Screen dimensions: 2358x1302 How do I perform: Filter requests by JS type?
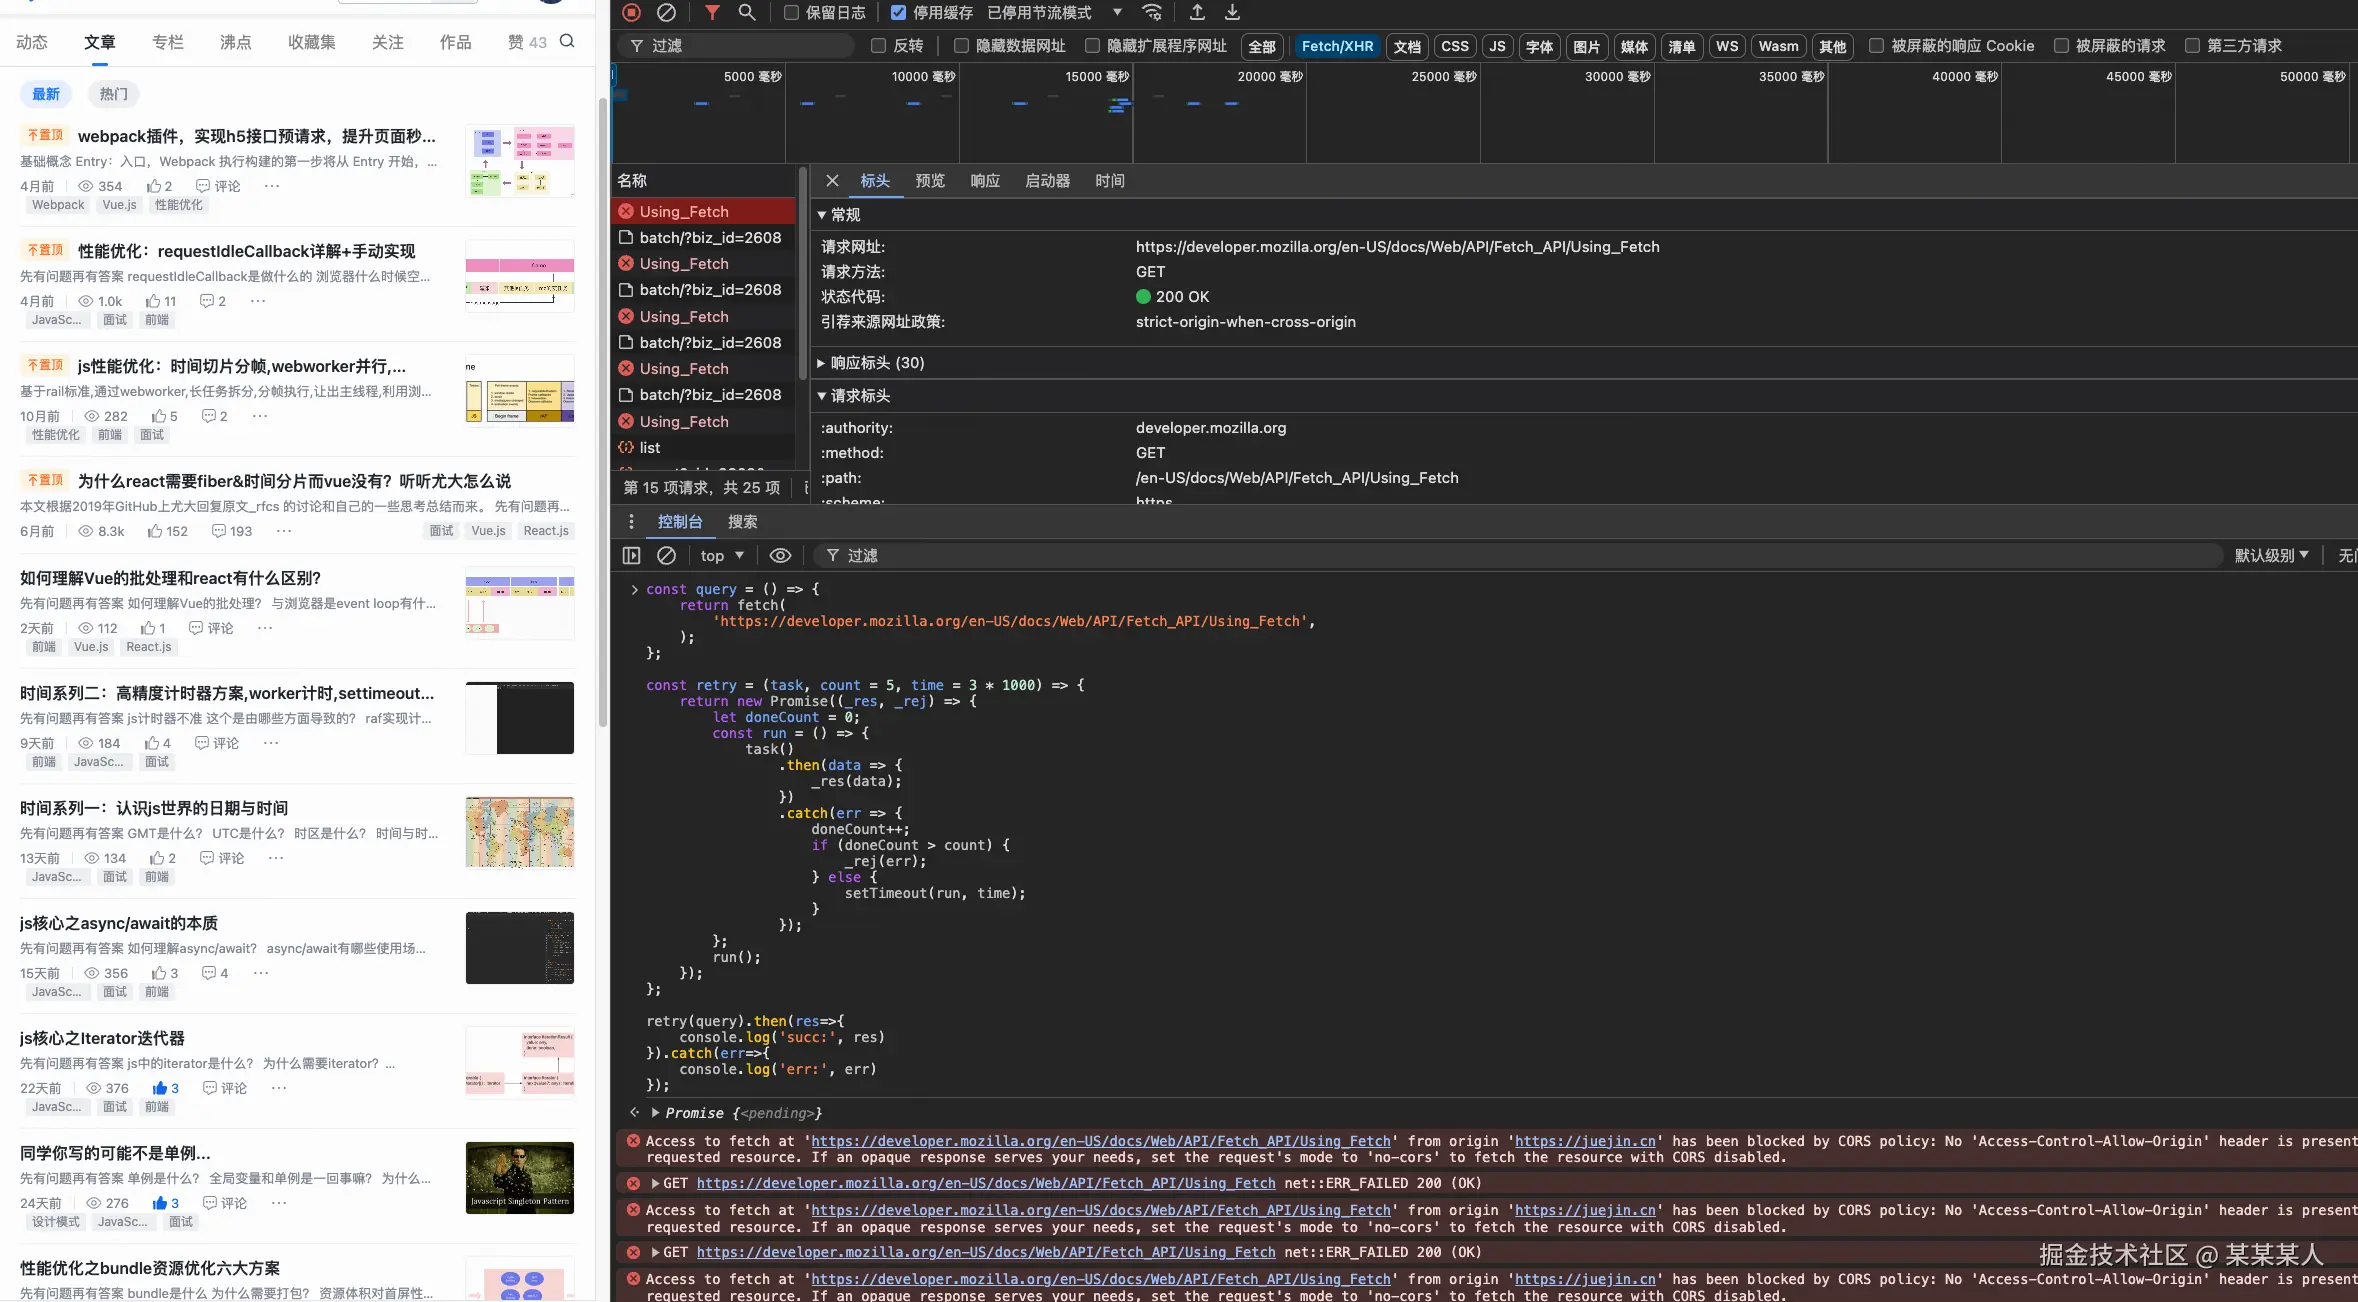[1497, 46]
